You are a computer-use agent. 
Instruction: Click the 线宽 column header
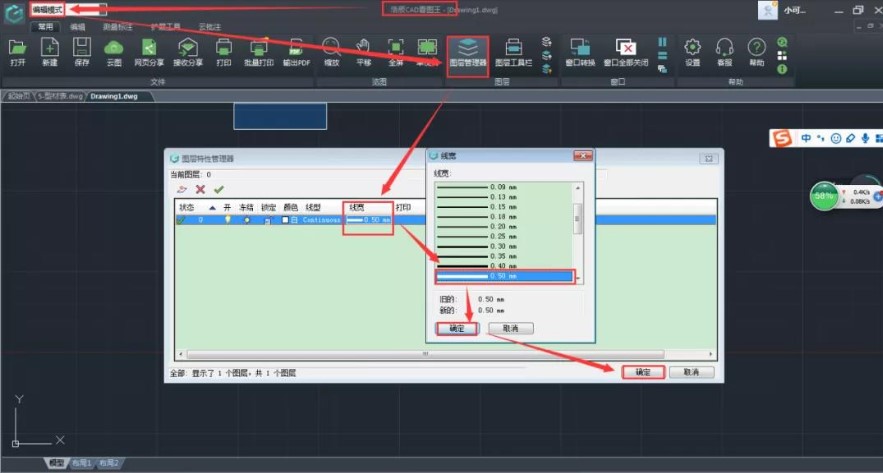[357, 208]
